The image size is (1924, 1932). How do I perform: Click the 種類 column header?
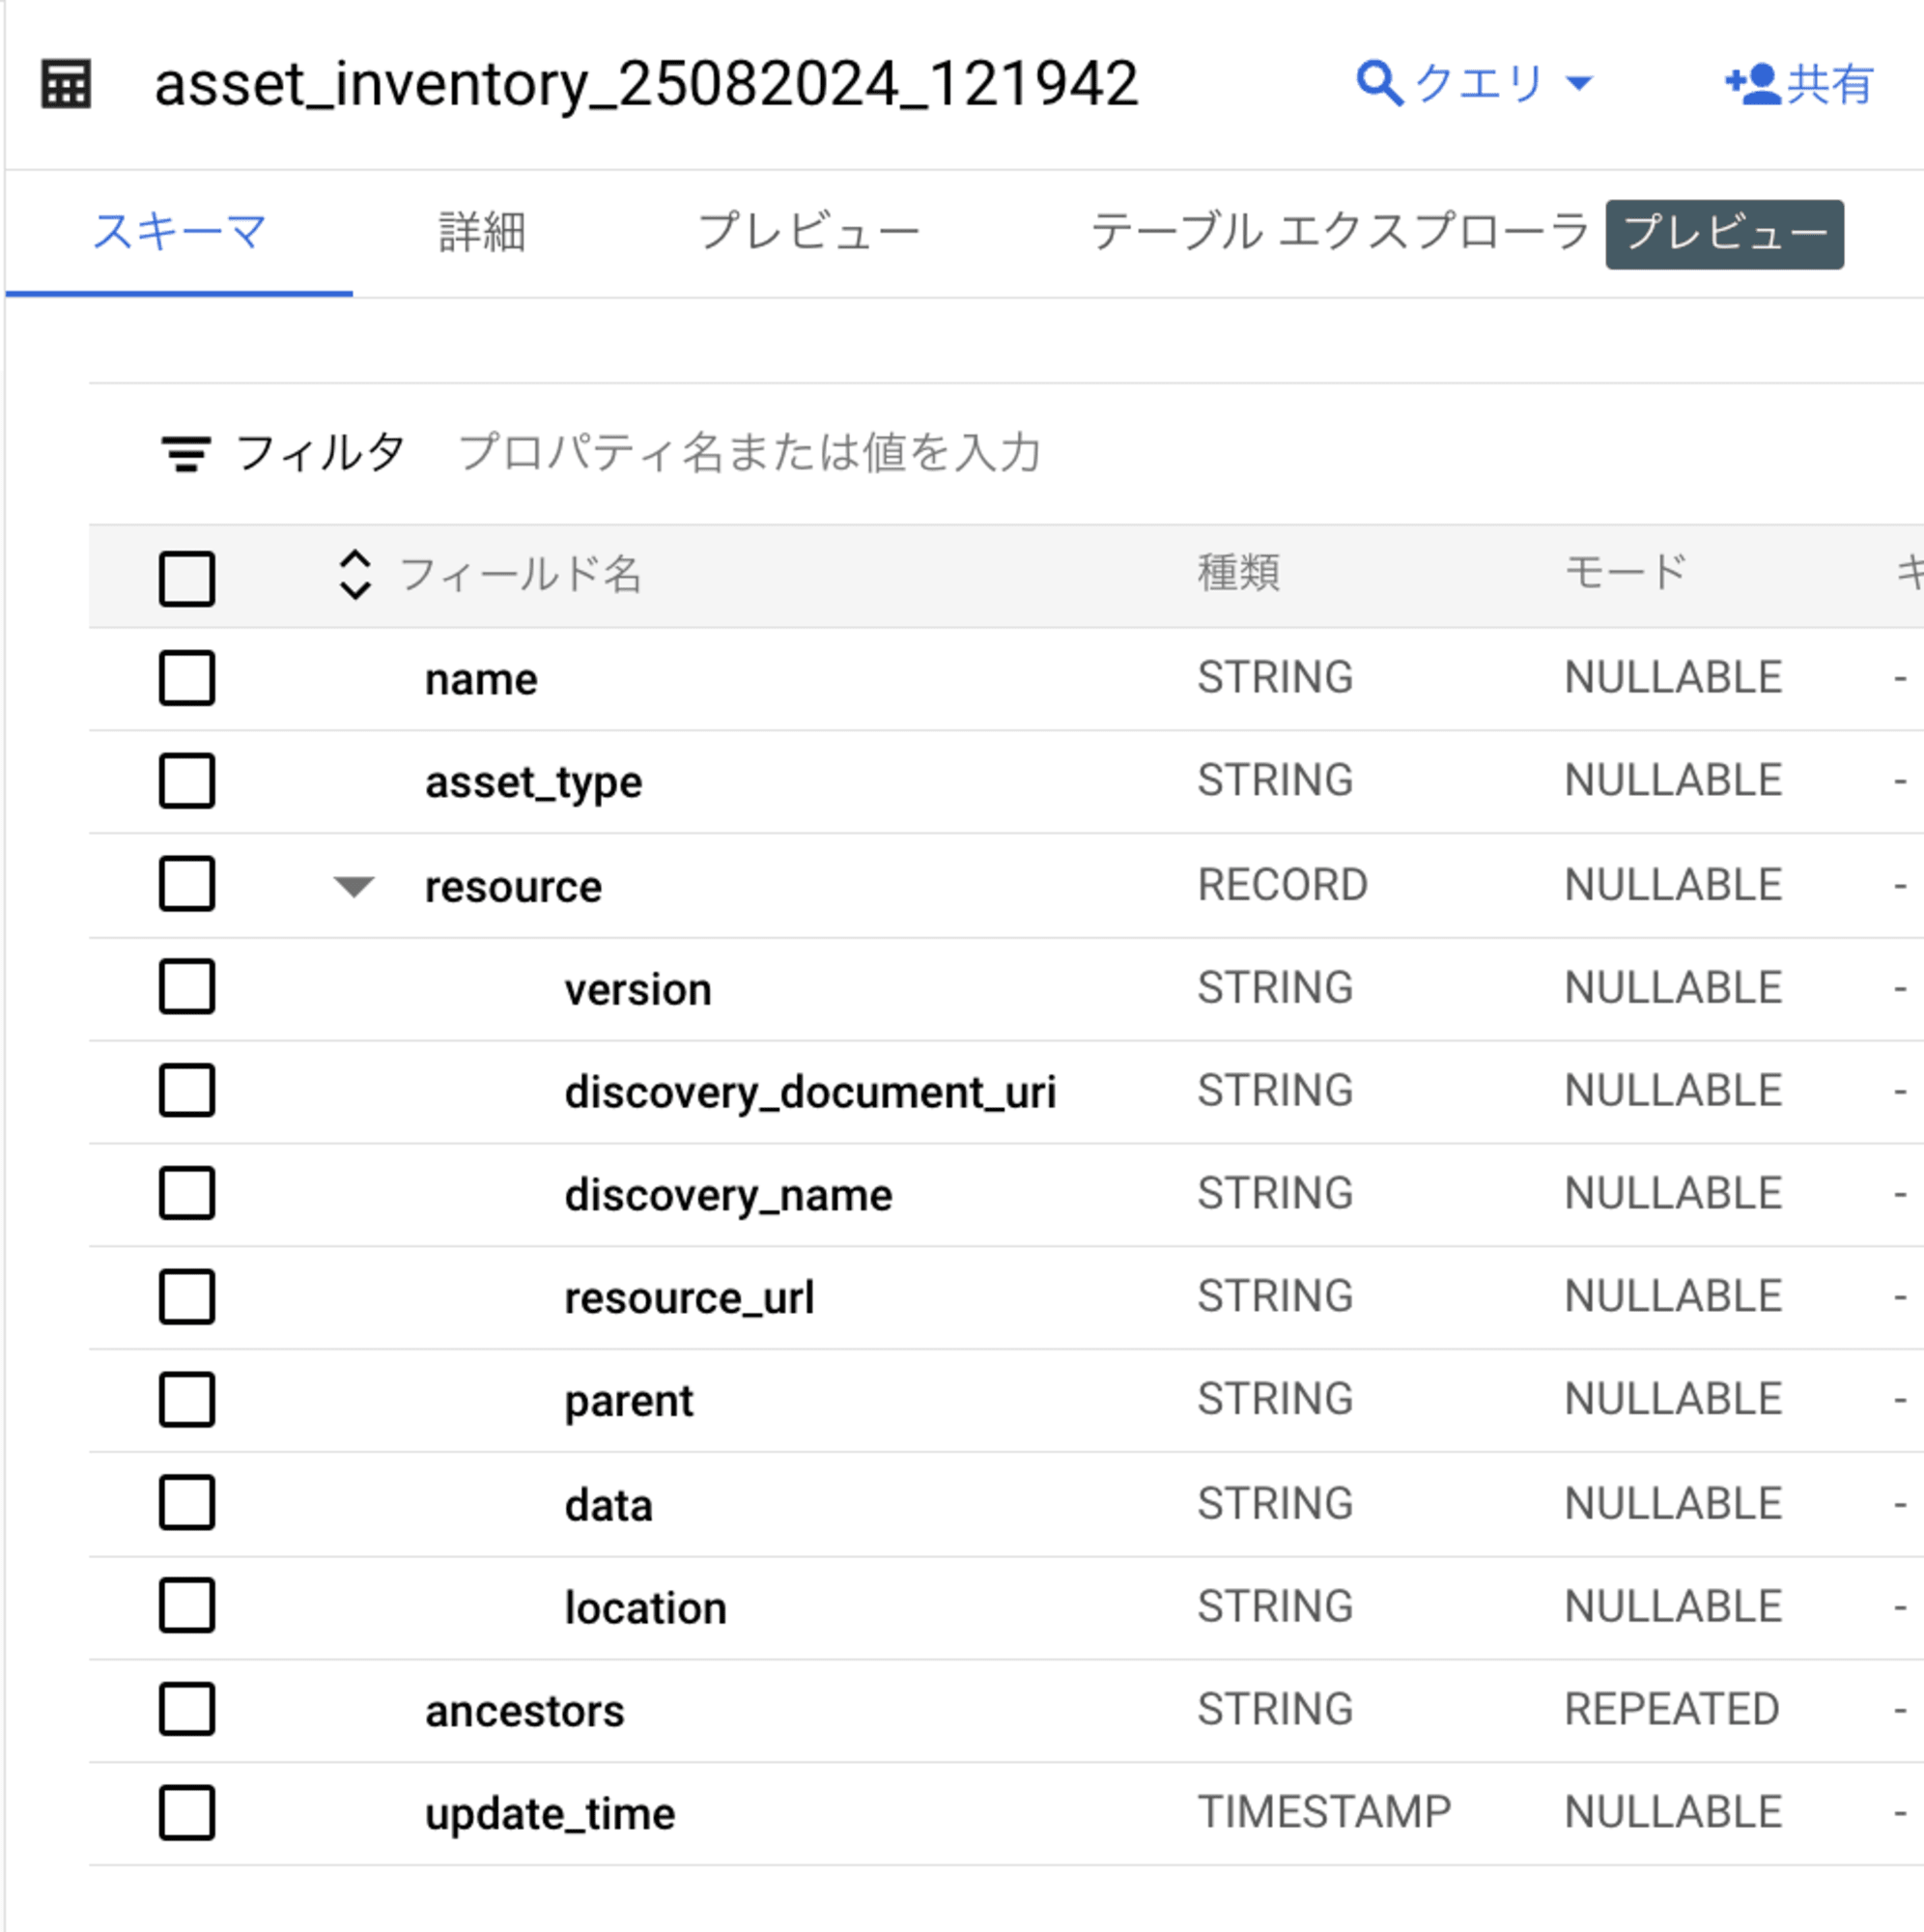click(x=1239, y=574)
